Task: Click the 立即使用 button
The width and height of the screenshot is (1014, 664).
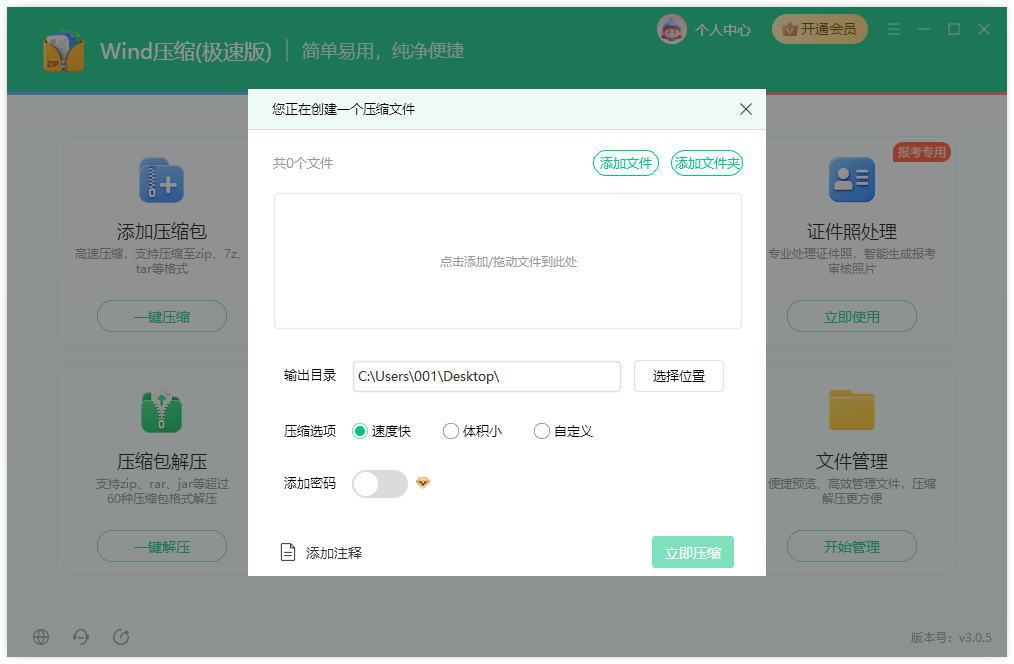Action: [x=852, y=316]
